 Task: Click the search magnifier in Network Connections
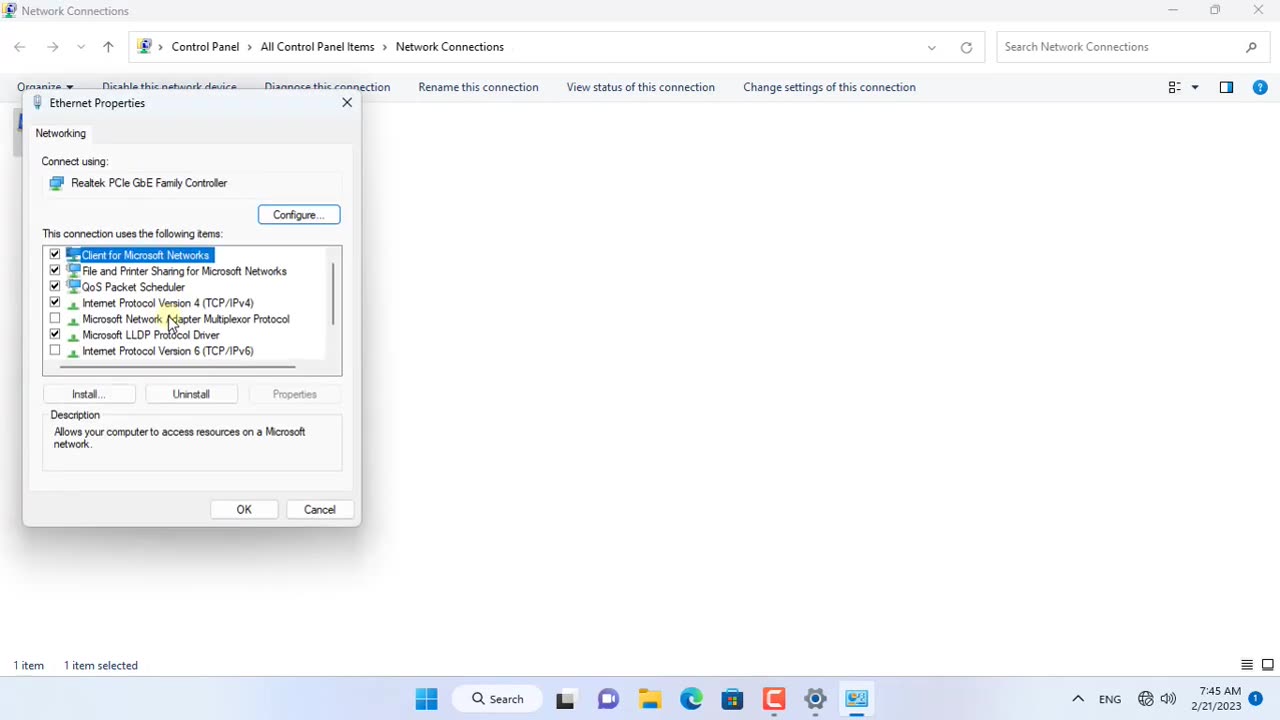click(x=1251, y=47)
